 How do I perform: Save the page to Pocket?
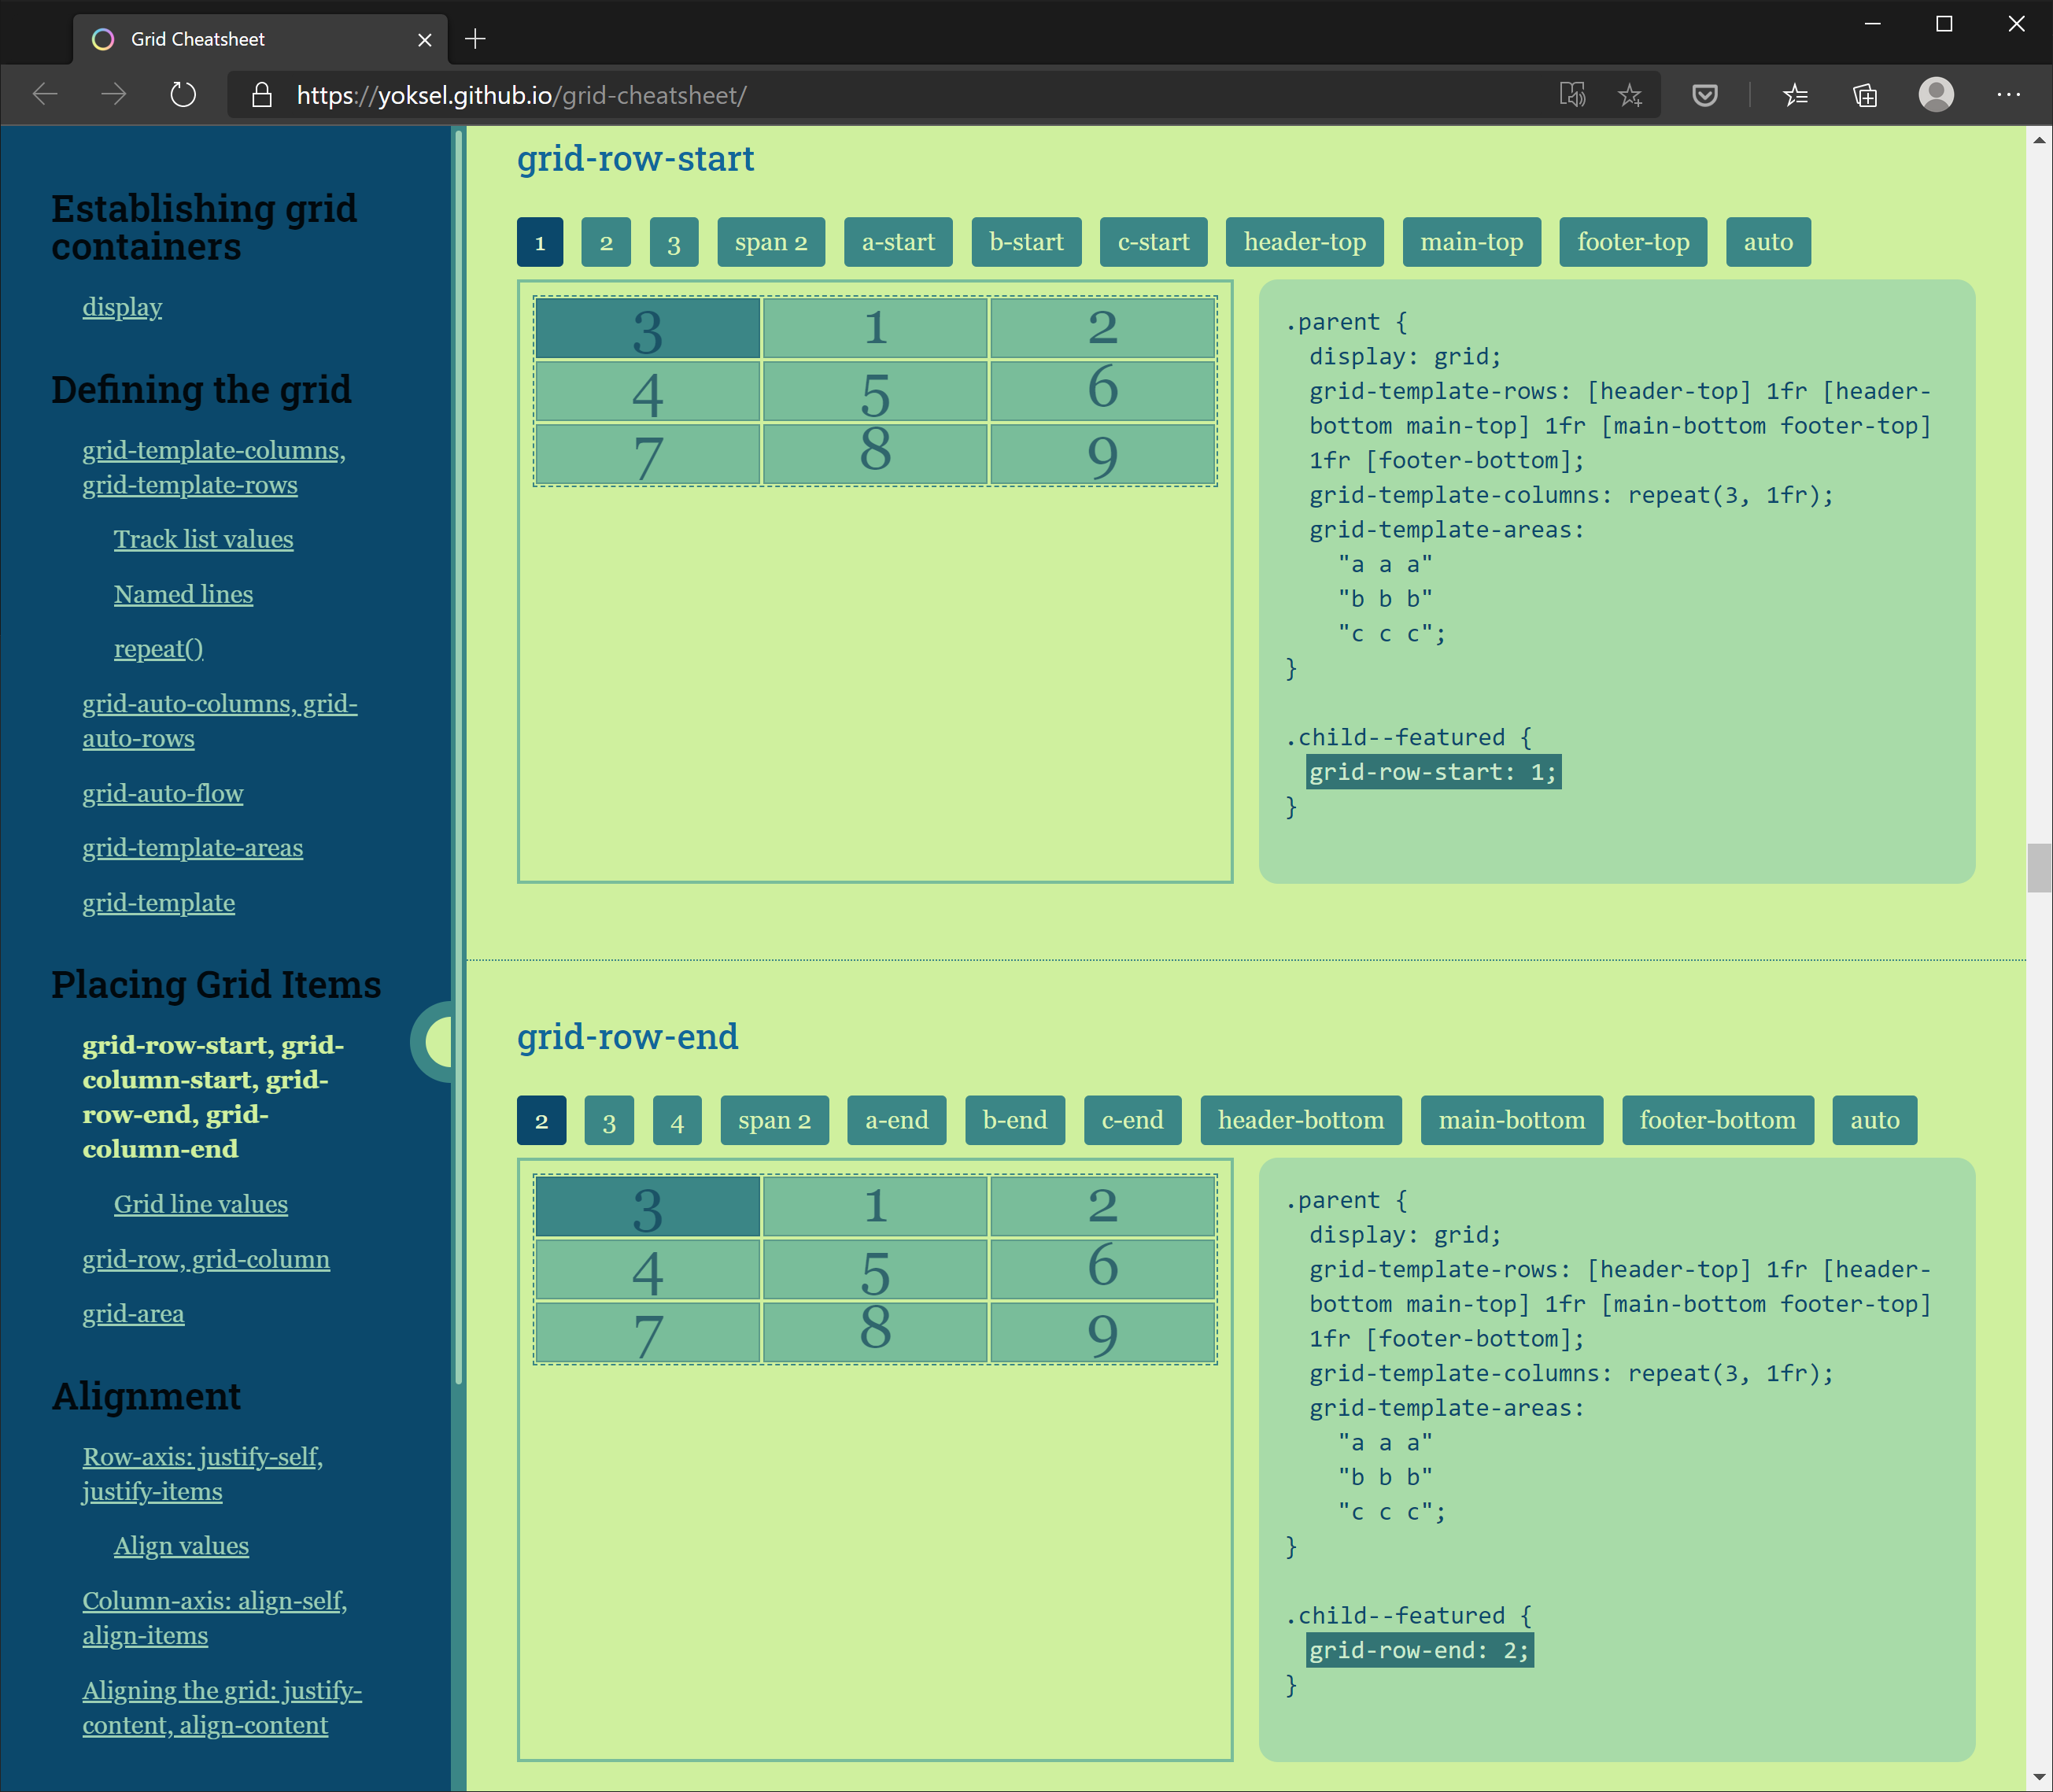pos(1705,94)
